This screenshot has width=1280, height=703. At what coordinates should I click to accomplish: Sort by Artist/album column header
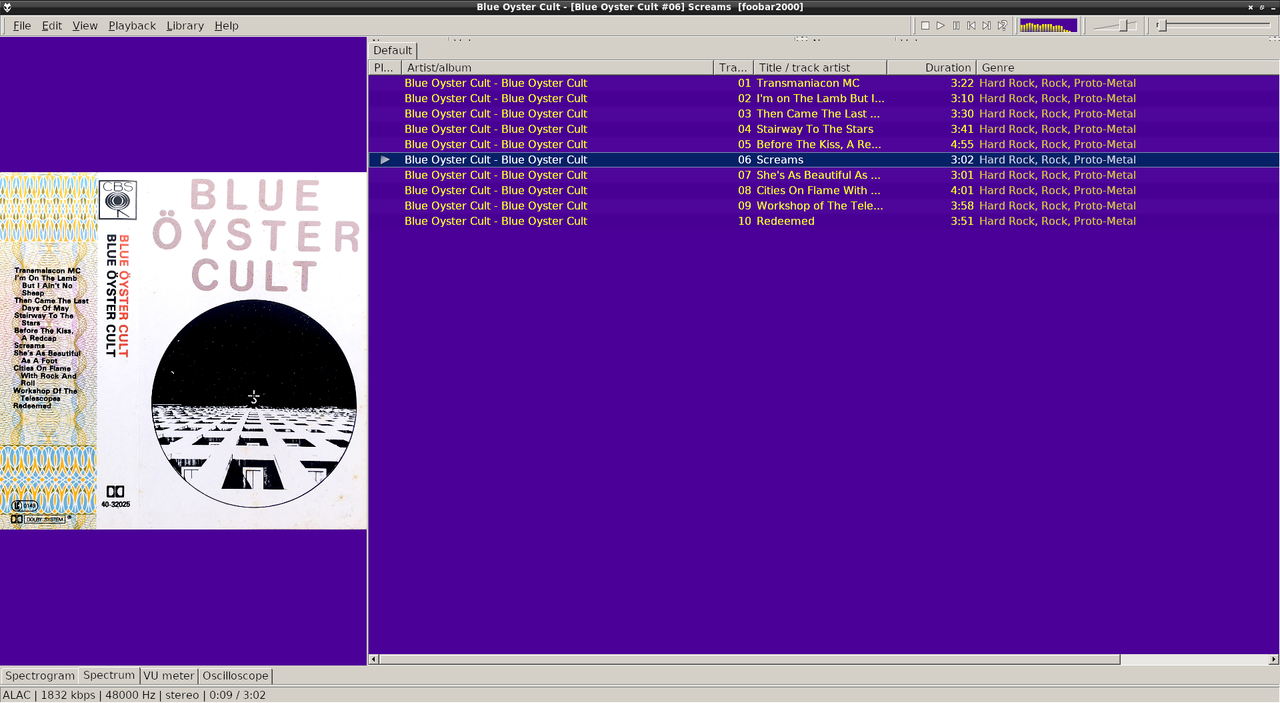[x=558, y=68]
